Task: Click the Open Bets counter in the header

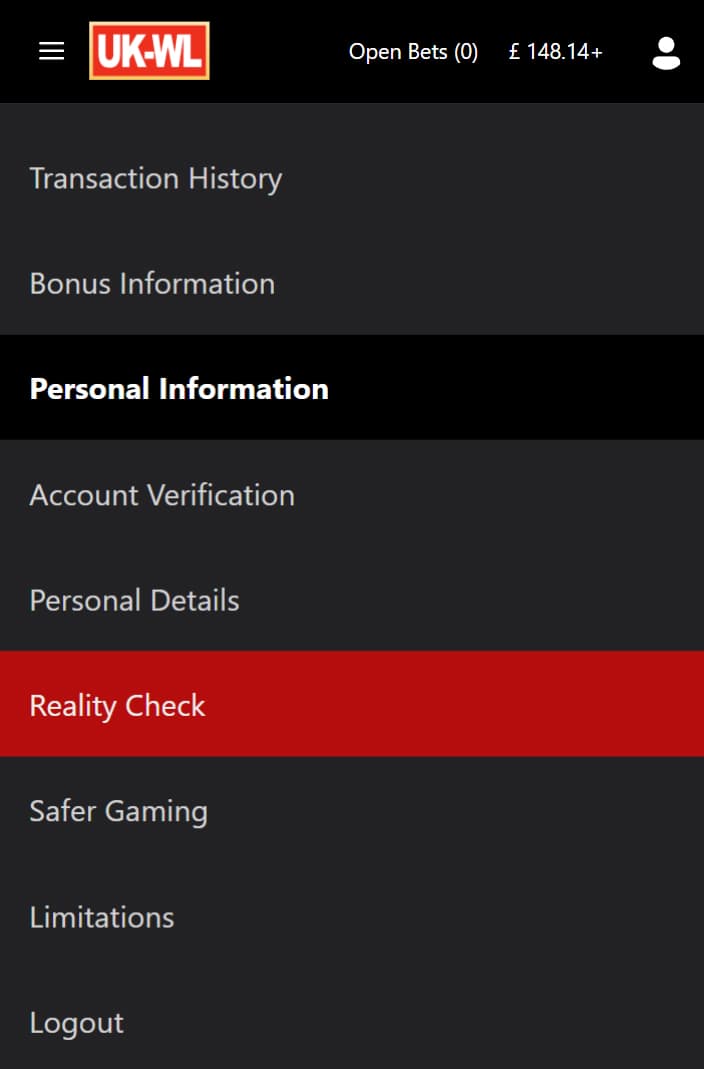Action: tap(413, 52)
